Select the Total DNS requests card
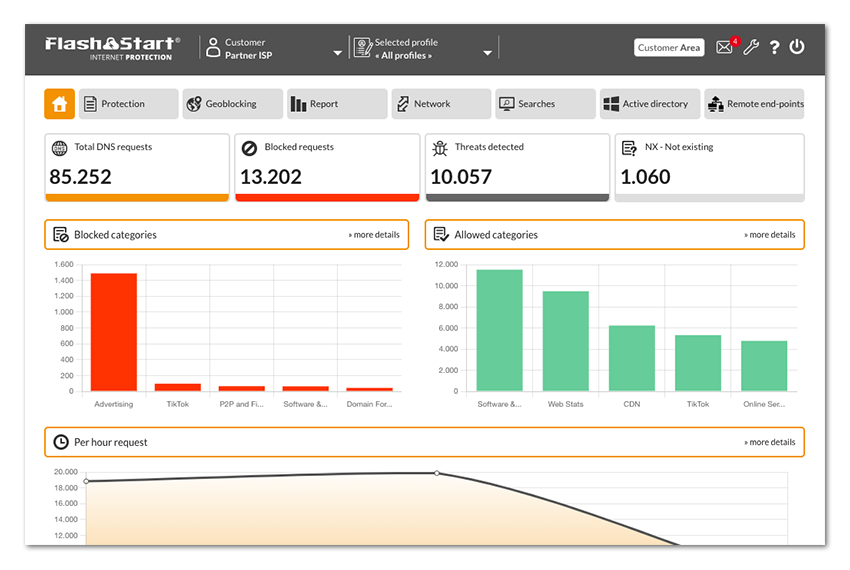Viewport: 850px width, 570px height. click(x=137, y=167)
